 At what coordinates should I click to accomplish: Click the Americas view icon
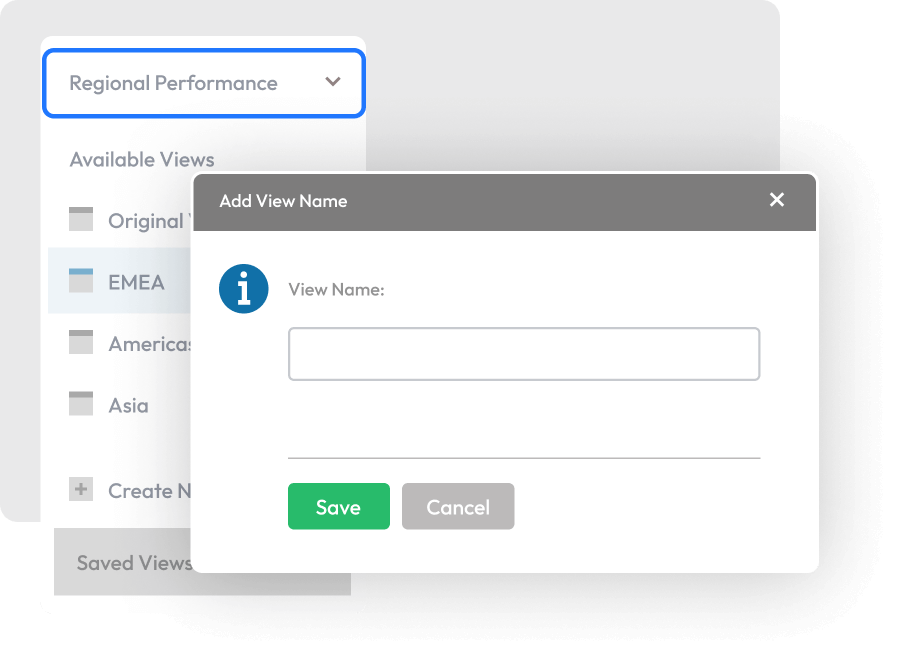80,342
